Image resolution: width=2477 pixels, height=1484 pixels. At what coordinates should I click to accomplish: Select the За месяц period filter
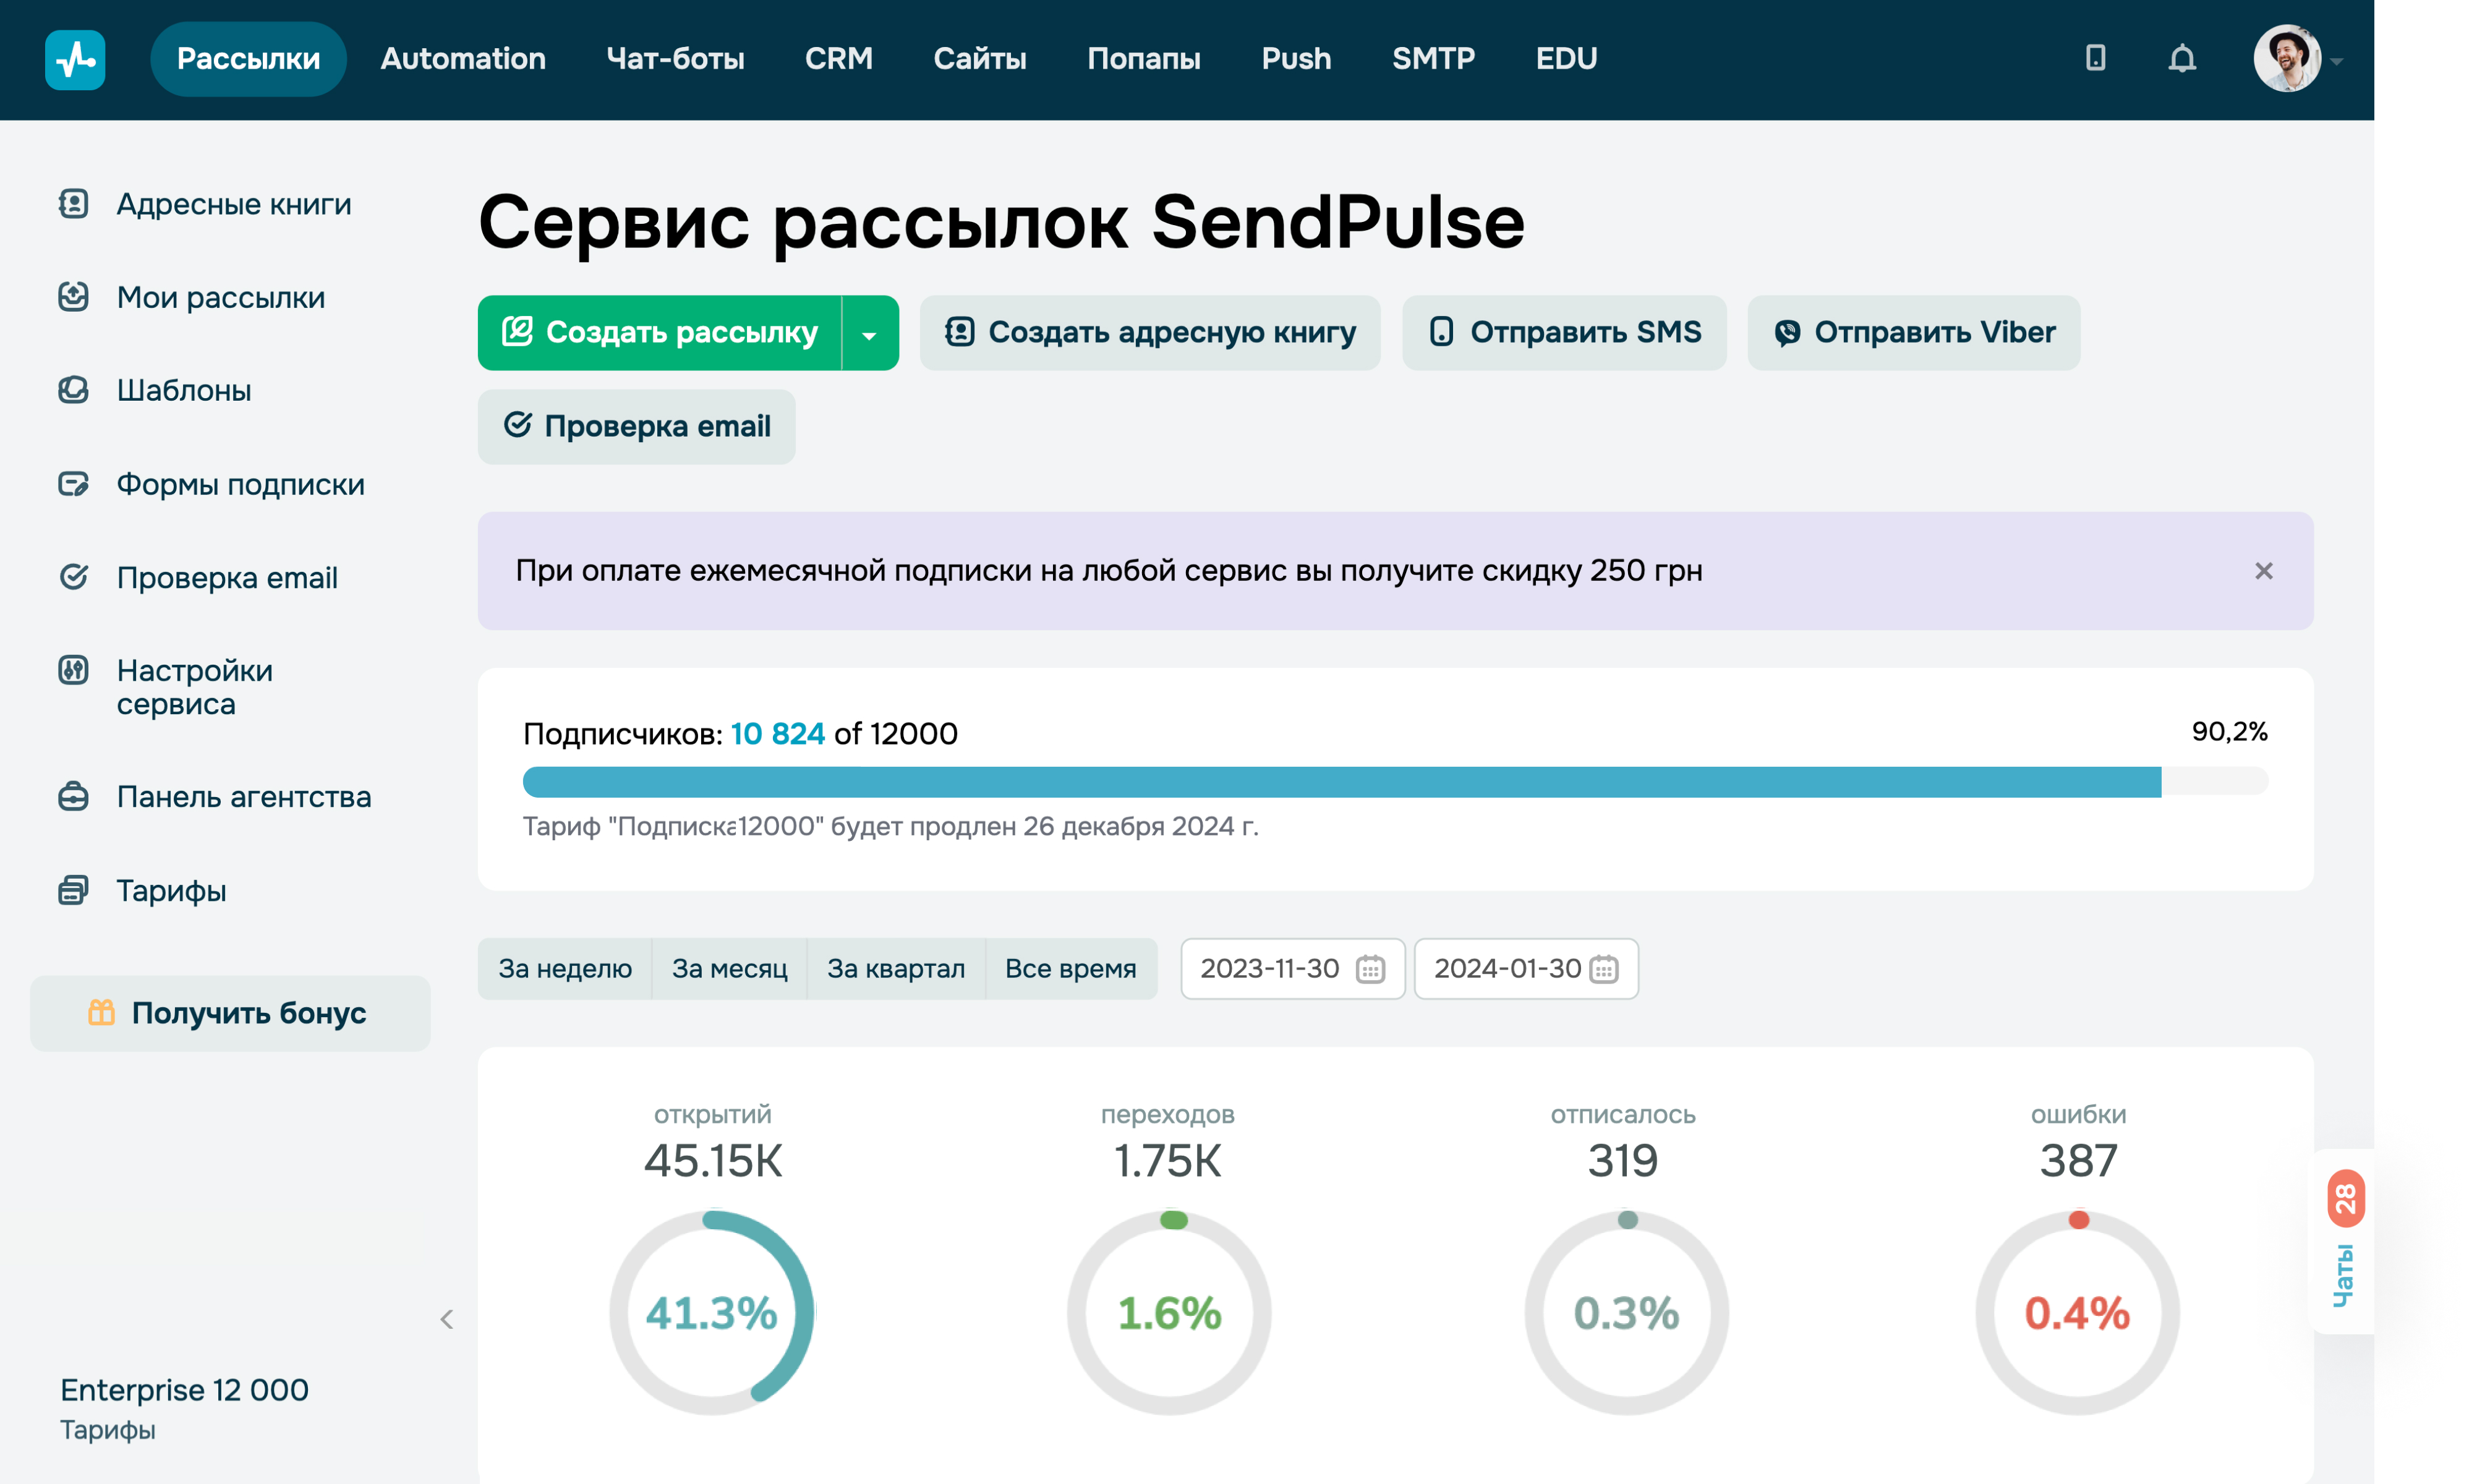coord(729,969)
